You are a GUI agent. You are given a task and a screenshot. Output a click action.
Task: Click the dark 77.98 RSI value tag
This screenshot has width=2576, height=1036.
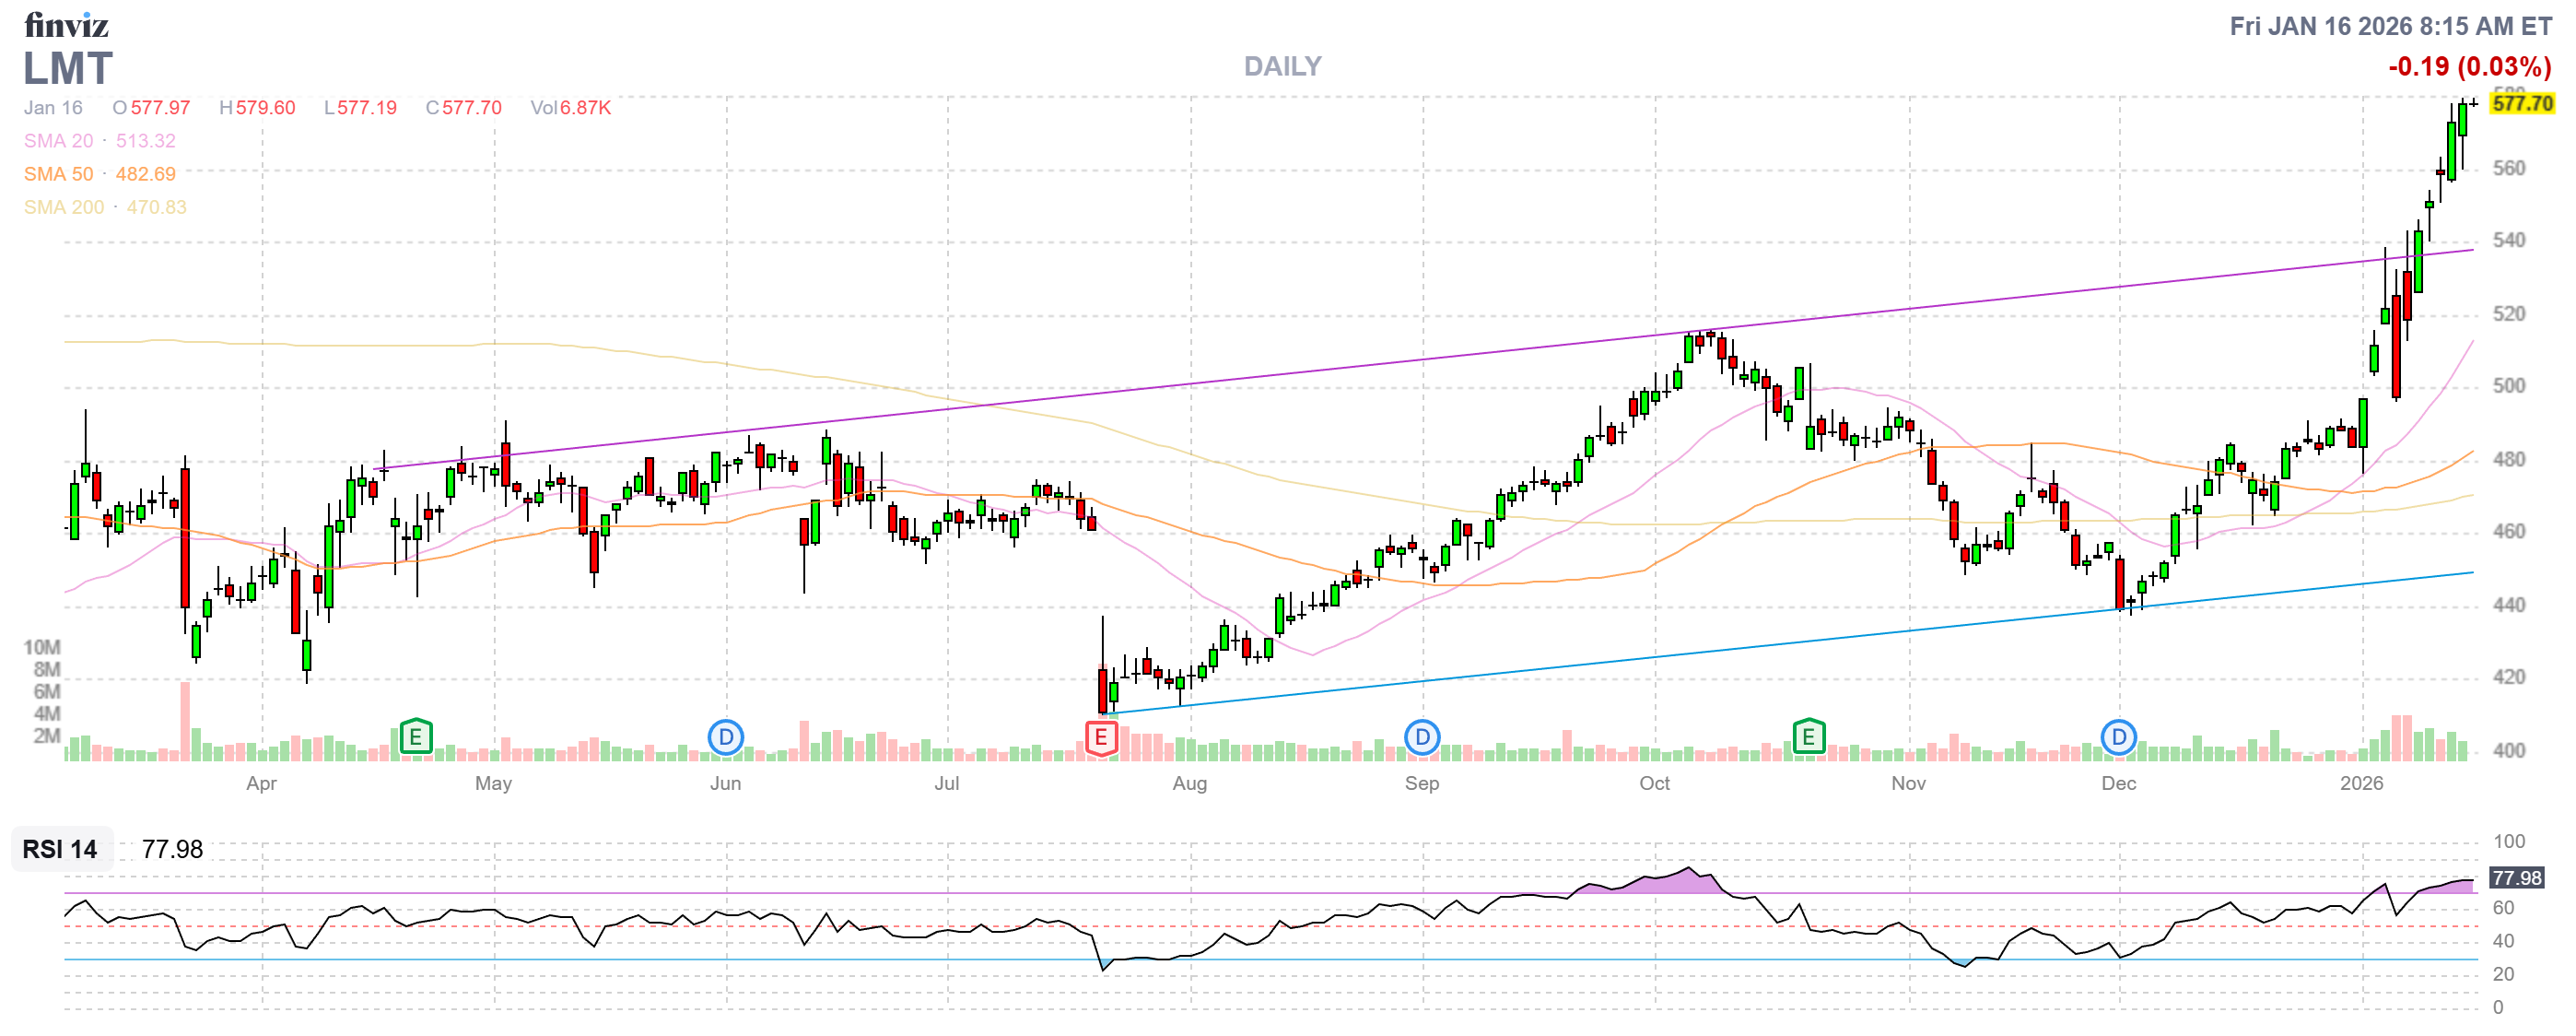point(2516,878)
